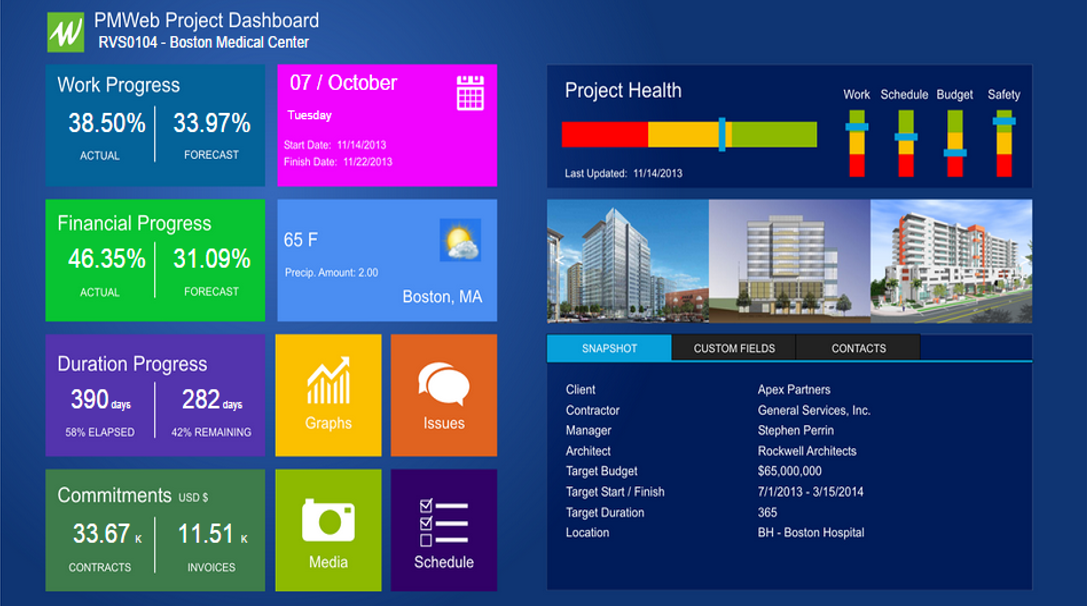Click the $65,000,000 target budget value
1087x606 pixels.
(x=790, y=471)
